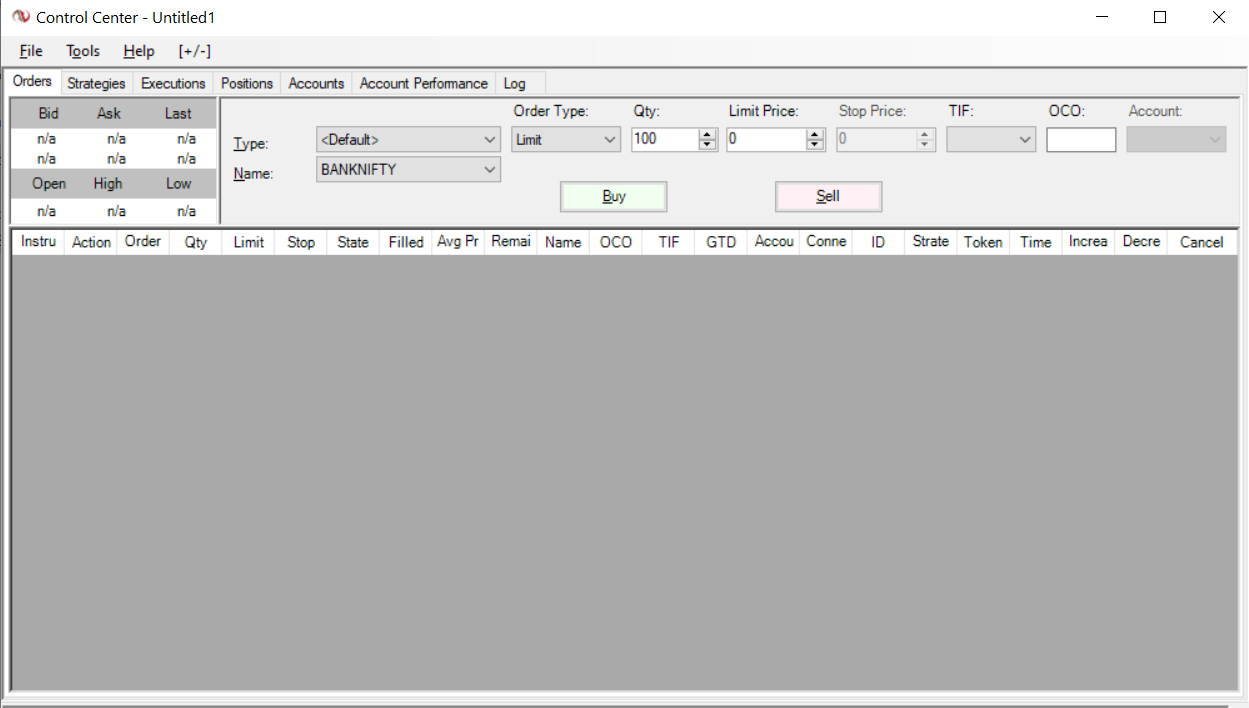Click the Decre column header
1249x708 pixels.
[1141, 242]
